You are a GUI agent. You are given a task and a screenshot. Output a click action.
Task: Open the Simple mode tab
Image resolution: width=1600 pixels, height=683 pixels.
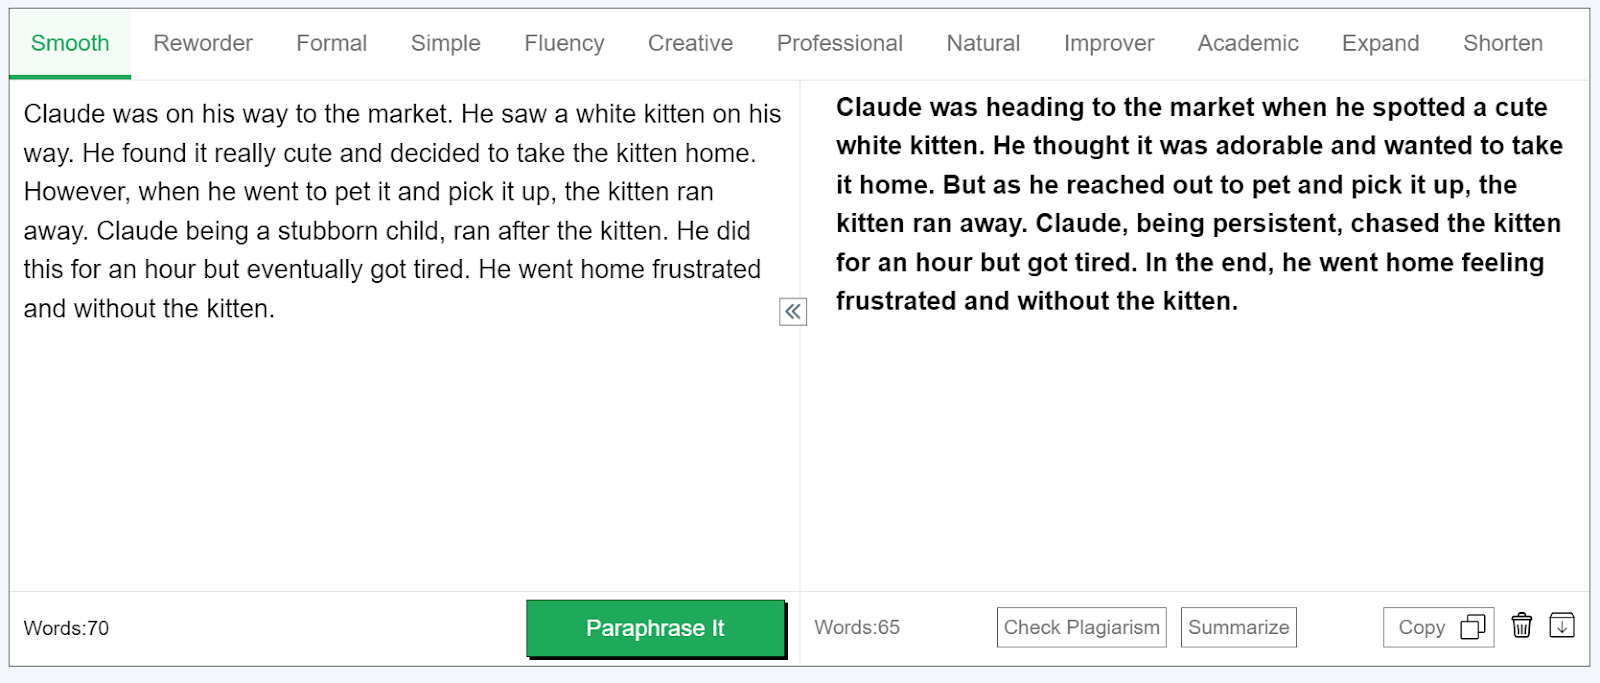[x=445, y=43]
